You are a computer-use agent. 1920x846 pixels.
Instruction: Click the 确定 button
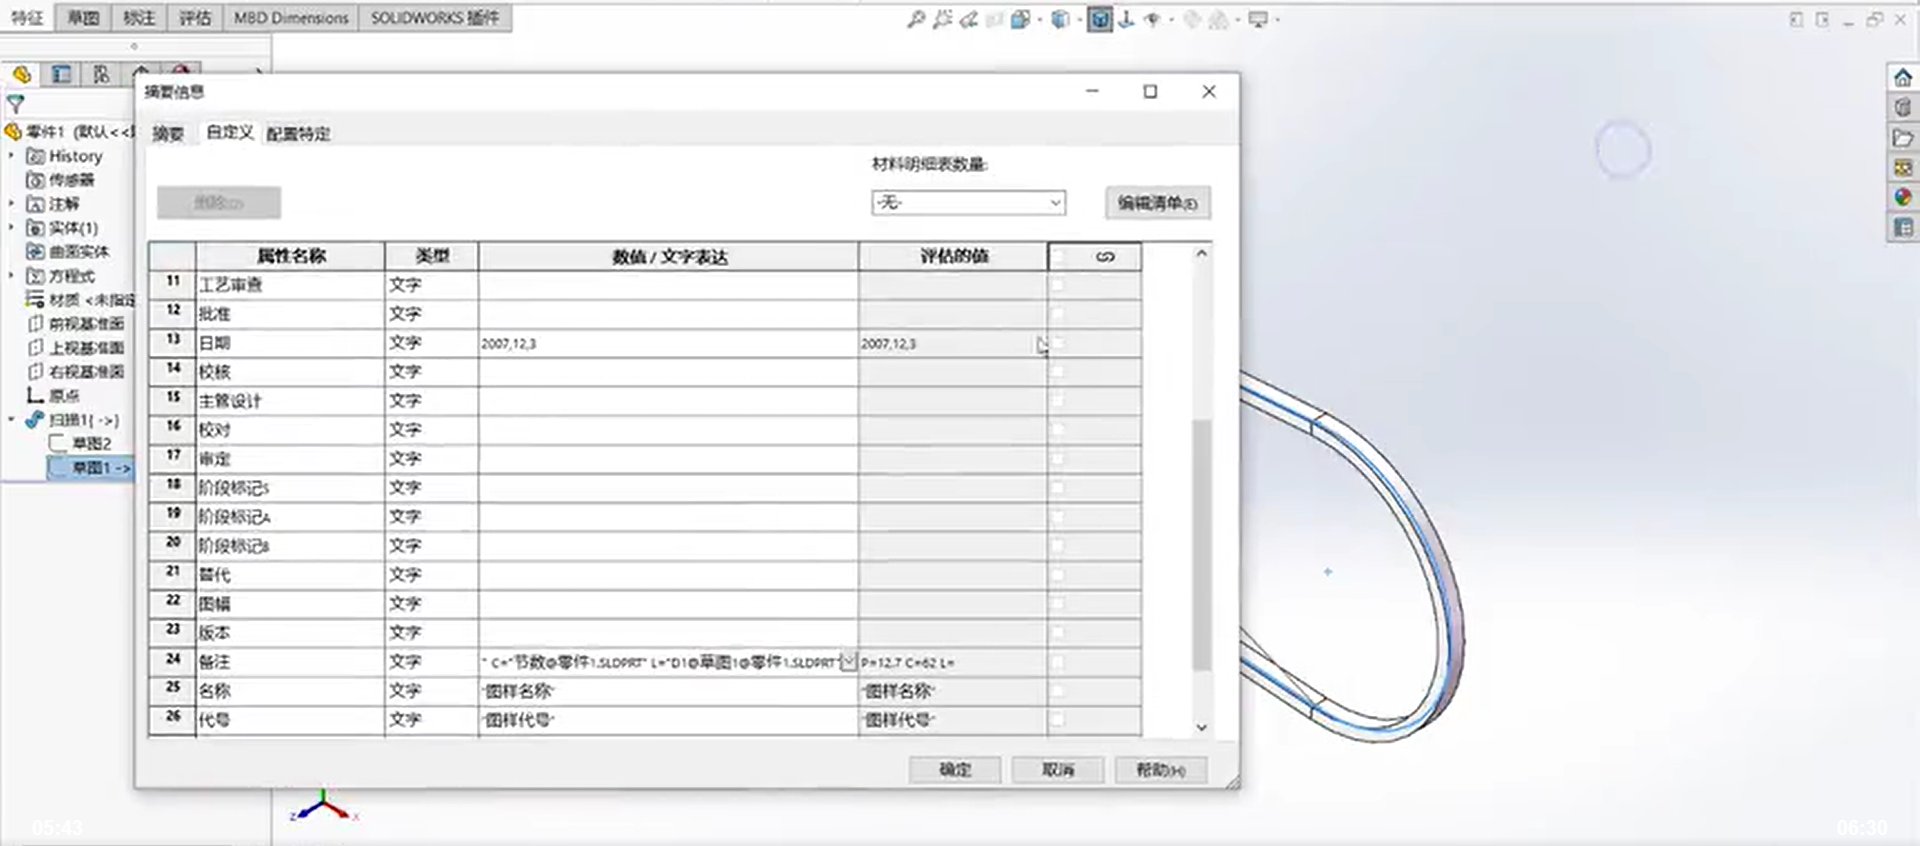pos(955,770)
